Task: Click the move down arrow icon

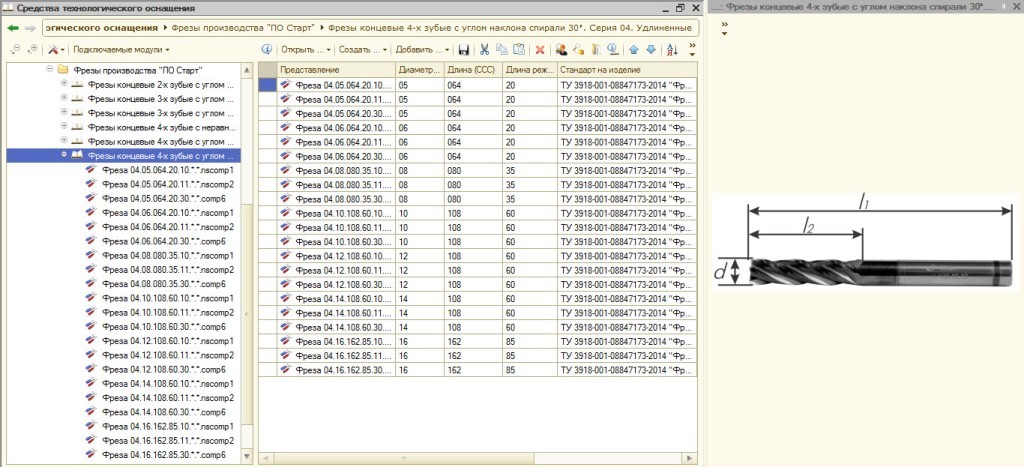Action: [650, 49]
